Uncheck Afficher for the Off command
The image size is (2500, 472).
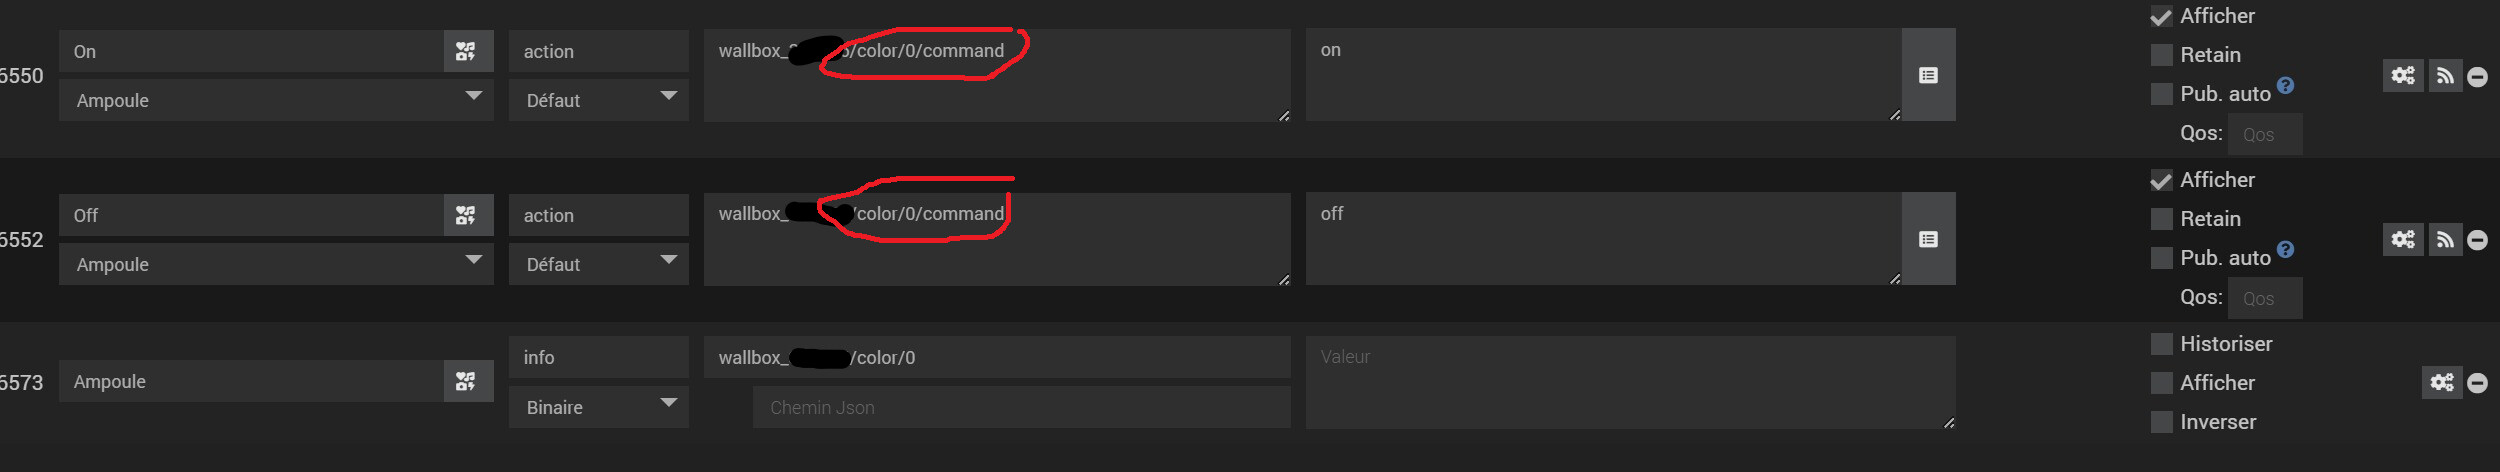click(2162, 181)
